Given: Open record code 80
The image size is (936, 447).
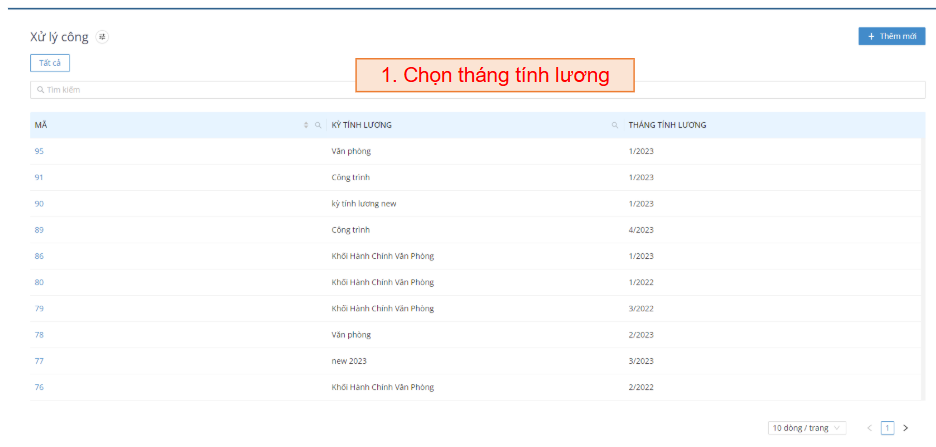Looking at the screenshot, I should tap(39, 282).
